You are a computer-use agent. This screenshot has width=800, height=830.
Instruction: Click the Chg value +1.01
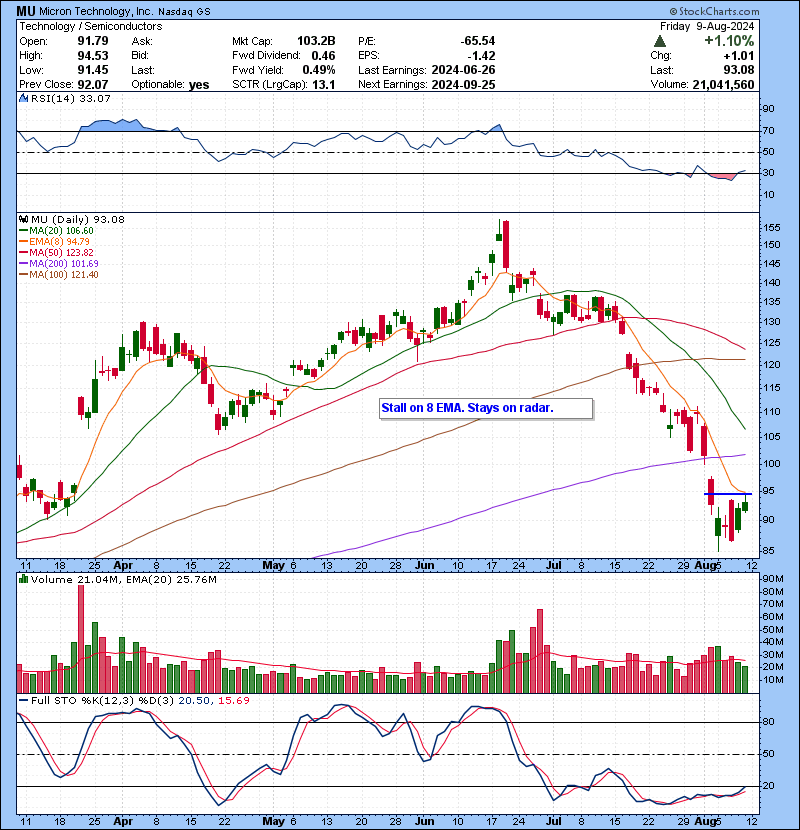[739, 56]
